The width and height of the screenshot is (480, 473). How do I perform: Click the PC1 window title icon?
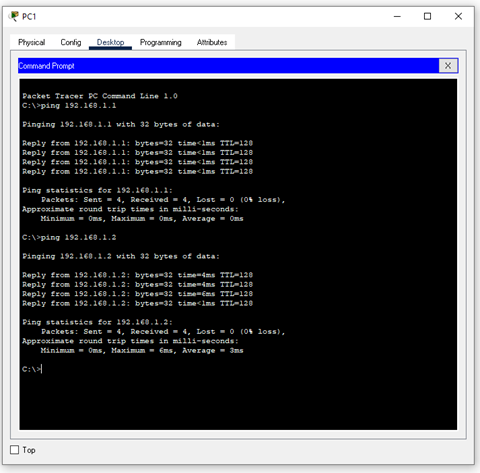coord(13,16)
